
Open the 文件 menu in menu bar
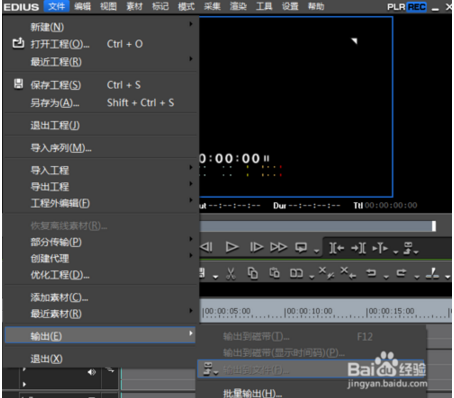click(56, 6)
